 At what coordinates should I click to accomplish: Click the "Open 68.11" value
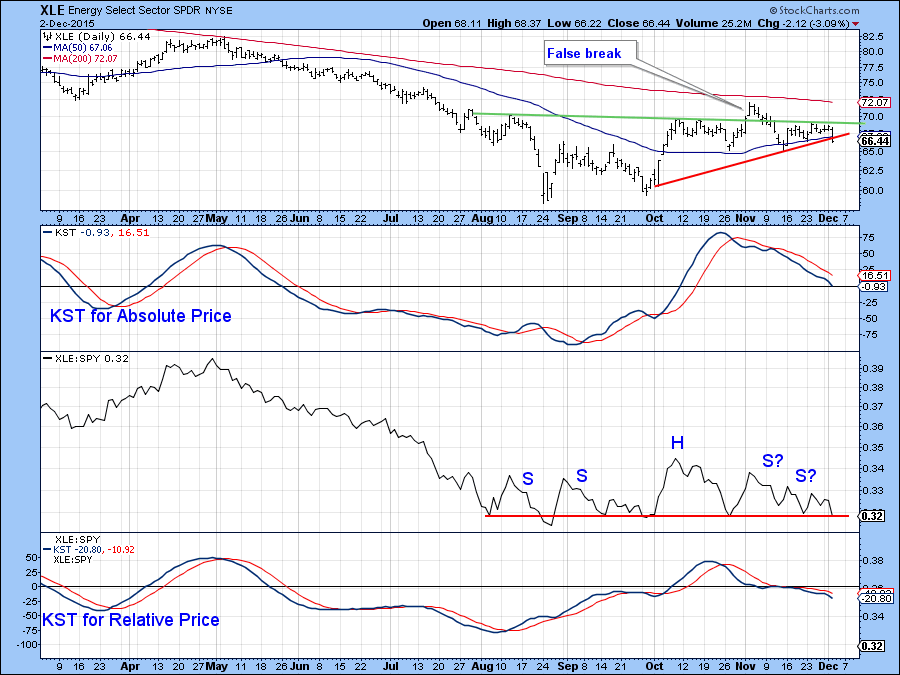453,24
